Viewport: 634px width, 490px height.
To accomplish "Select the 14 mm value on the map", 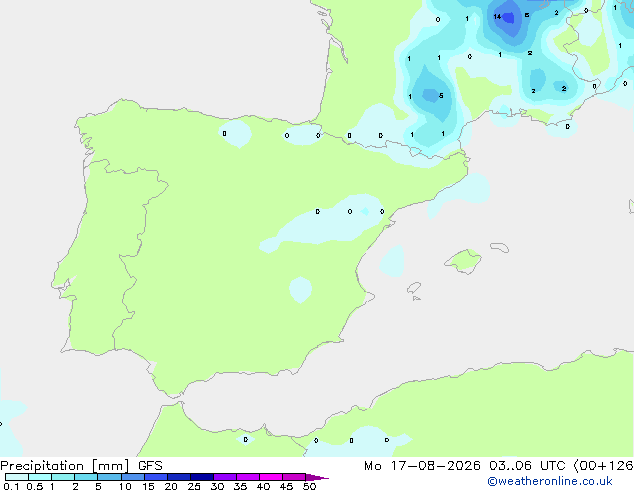I will [x=497, y=17].
